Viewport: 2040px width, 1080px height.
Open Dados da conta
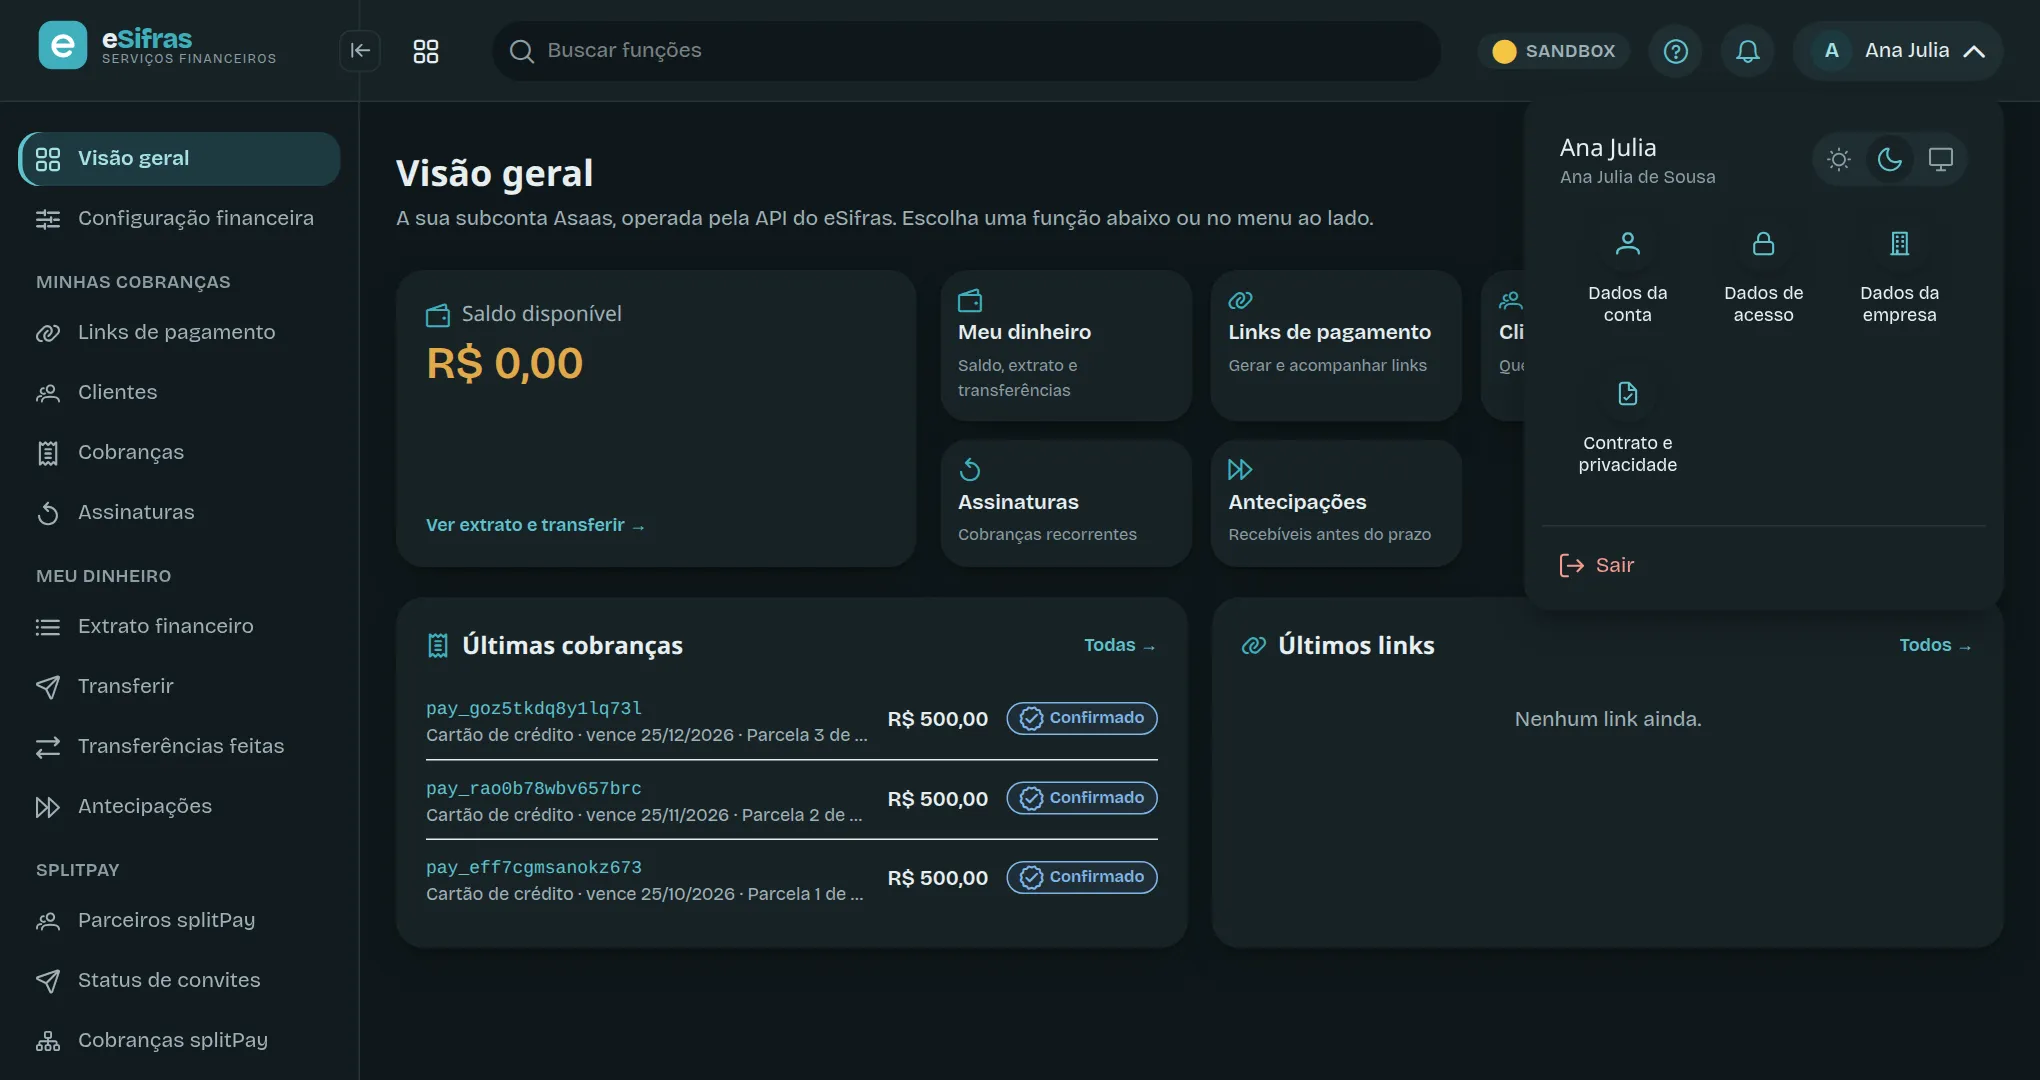pyautogui.click(x=1627, y=277)
